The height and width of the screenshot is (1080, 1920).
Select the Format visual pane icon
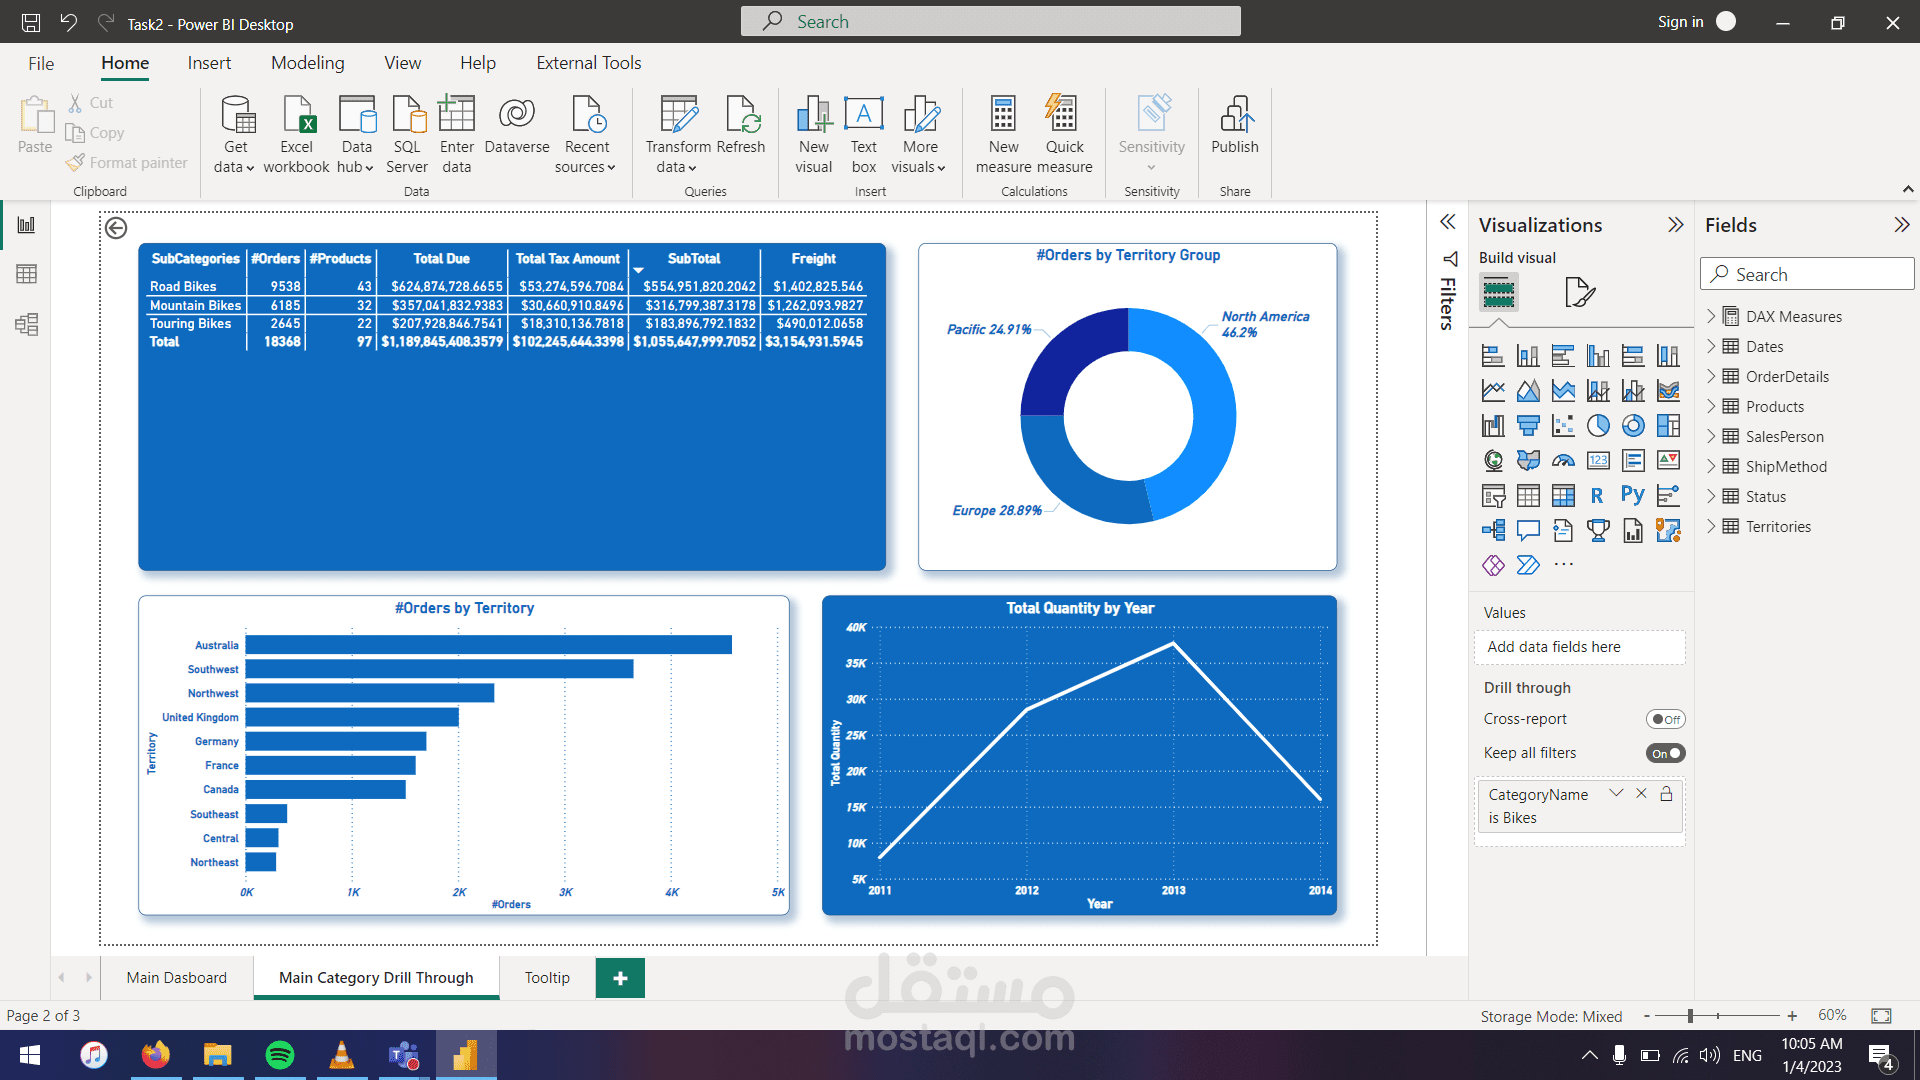[1579, 292]
